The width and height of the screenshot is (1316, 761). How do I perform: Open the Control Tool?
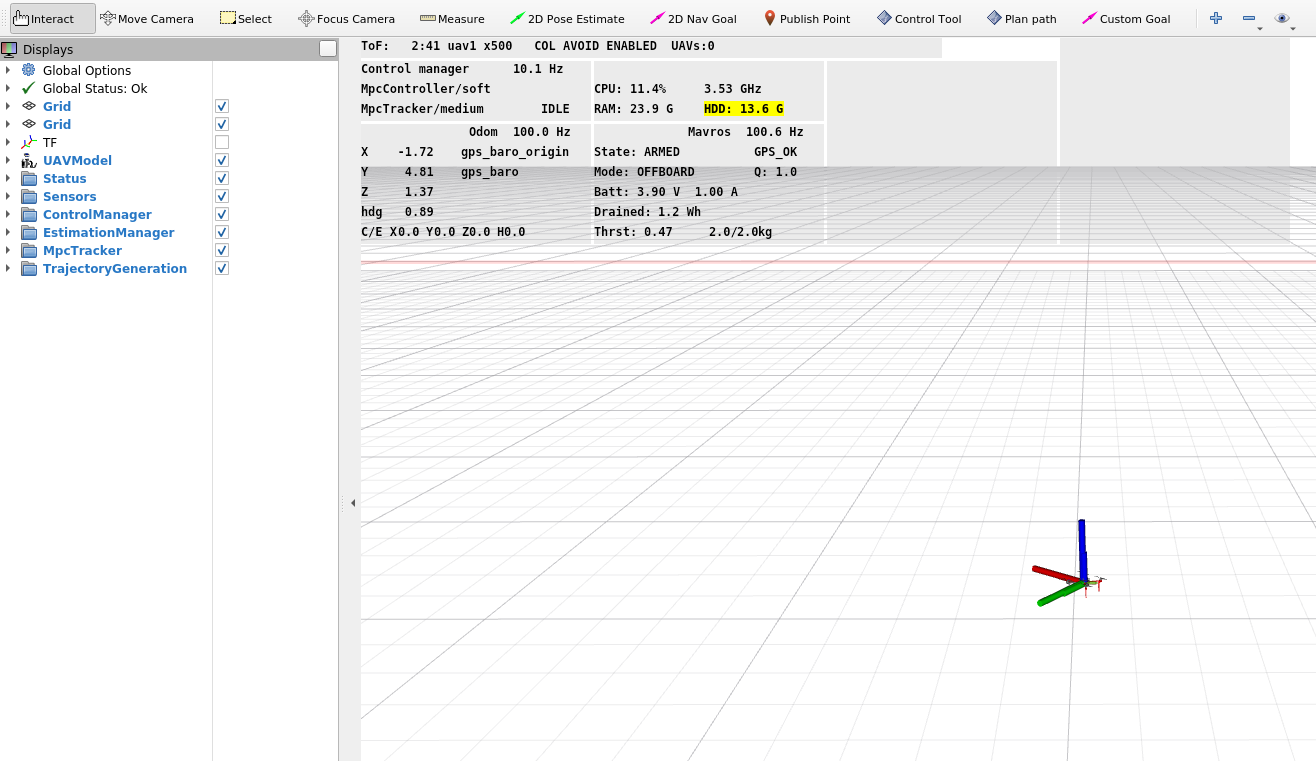(x=919, y=18)
